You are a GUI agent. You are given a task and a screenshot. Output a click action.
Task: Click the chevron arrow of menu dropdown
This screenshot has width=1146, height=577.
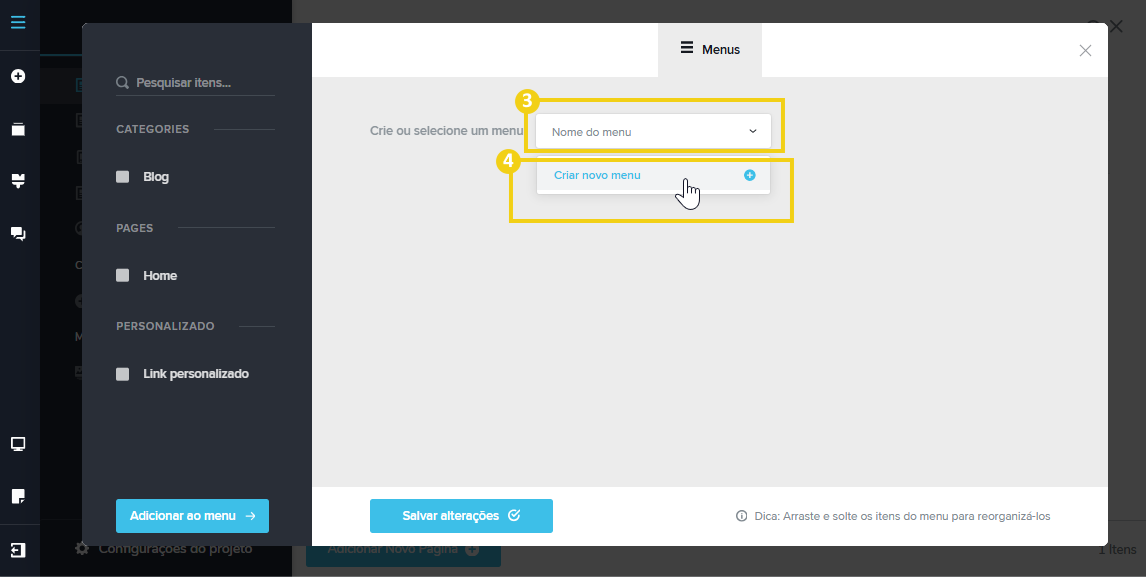point(753,132)
